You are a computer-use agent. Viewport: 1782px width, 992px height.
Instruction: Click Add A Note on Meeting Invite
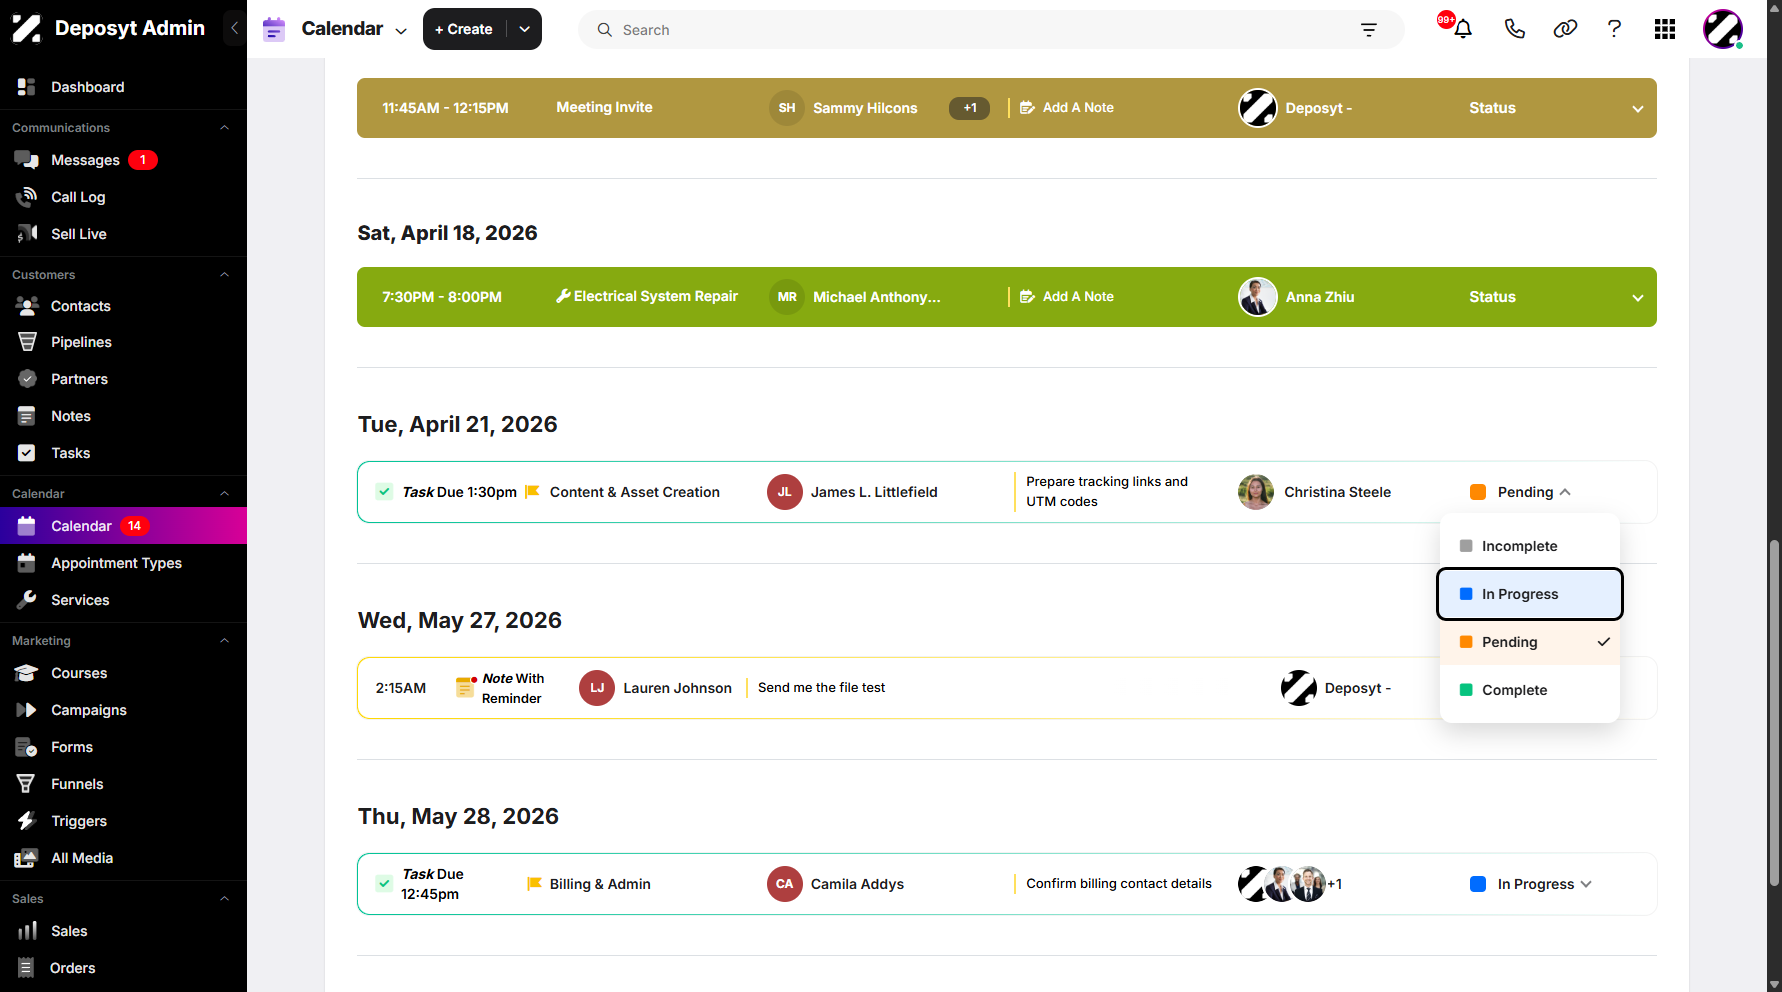[x=1066, y=107]
